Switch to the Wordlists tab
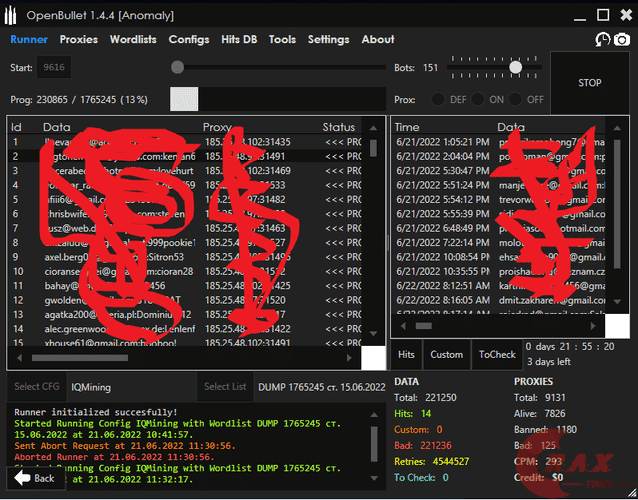The height and width of the screenshot is (500, 638). (131, 40)
